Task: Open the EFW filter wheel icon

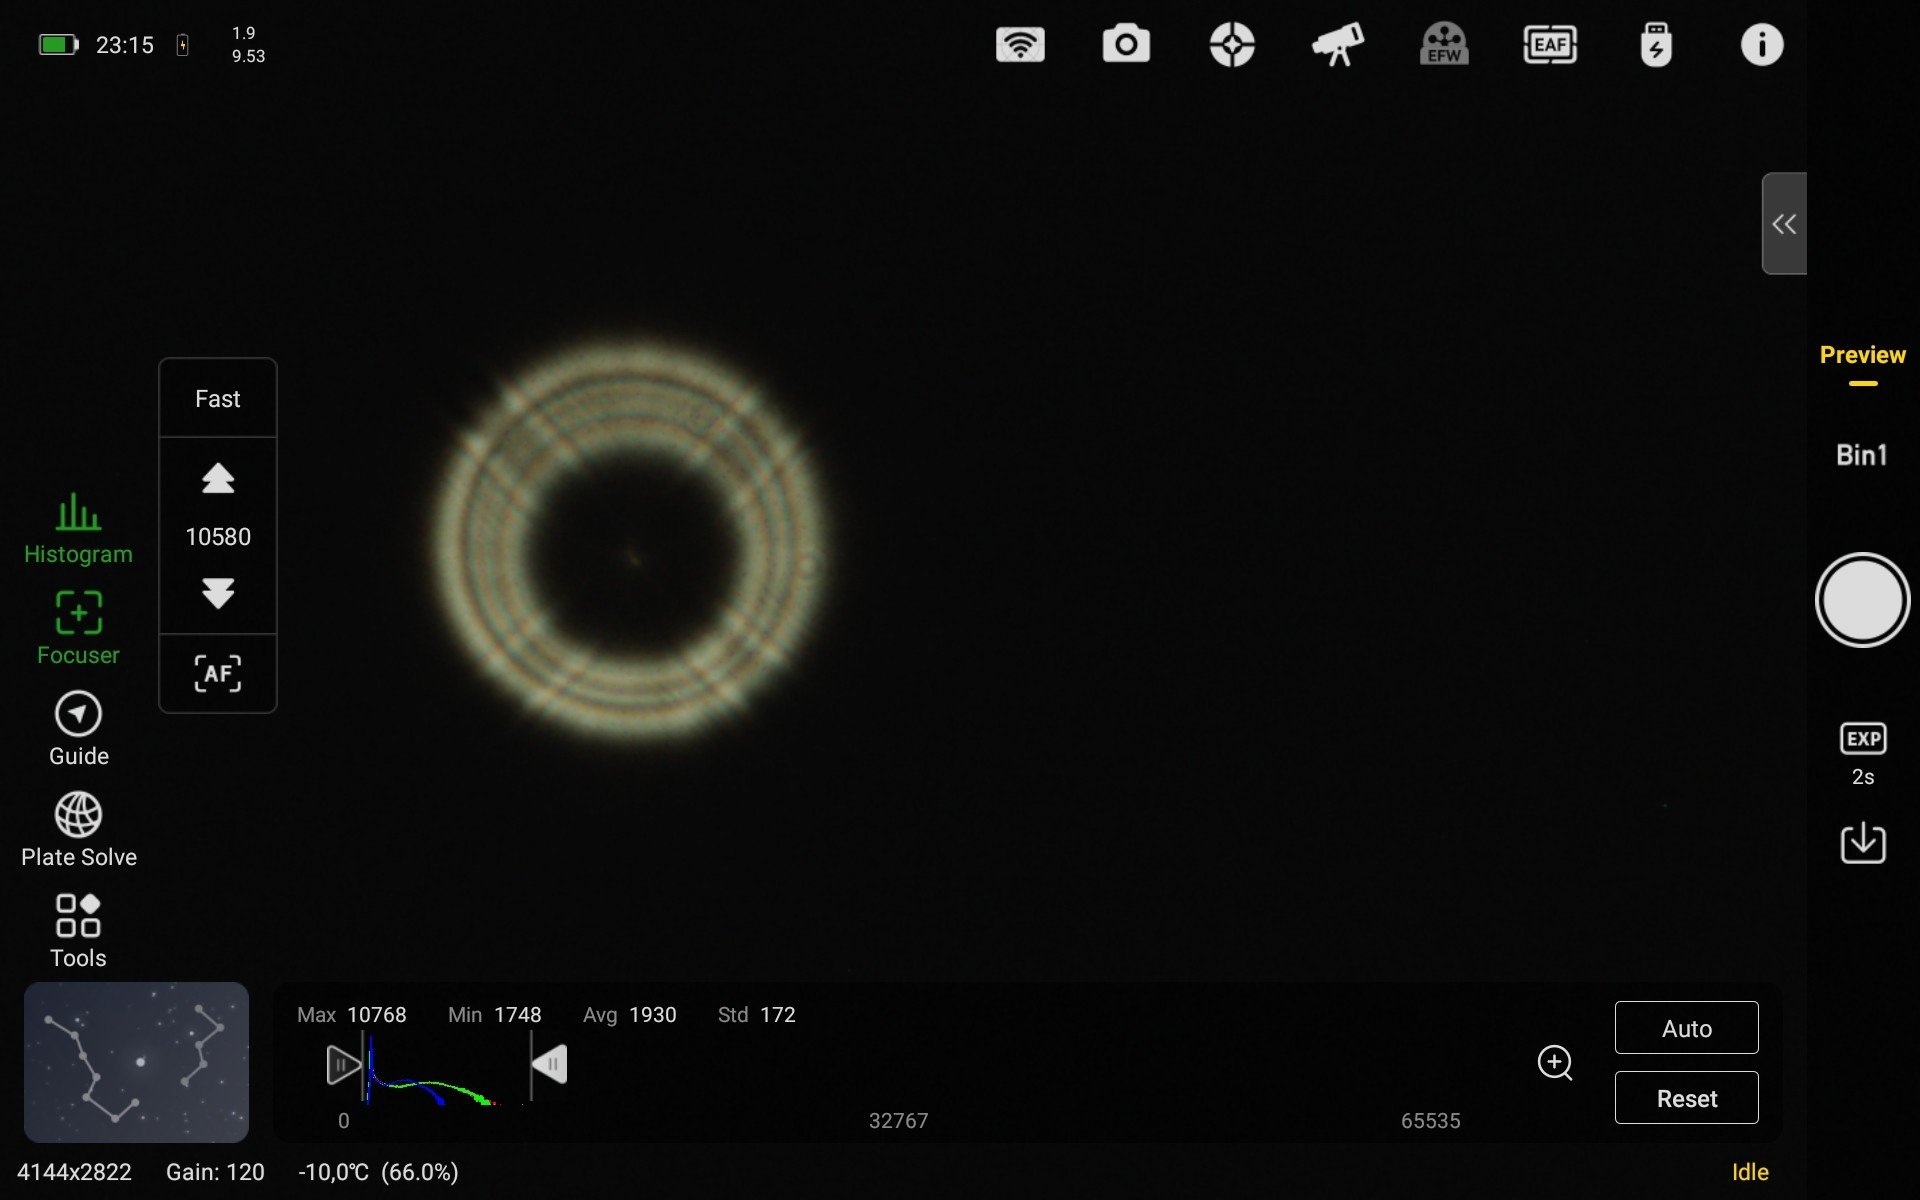Action: click(x=1444, y=45)
